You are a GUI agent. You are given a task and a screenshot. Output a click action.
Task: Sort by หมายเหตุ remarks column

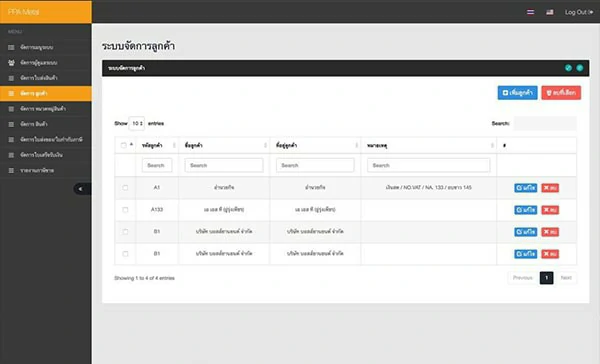click(429, 145)
